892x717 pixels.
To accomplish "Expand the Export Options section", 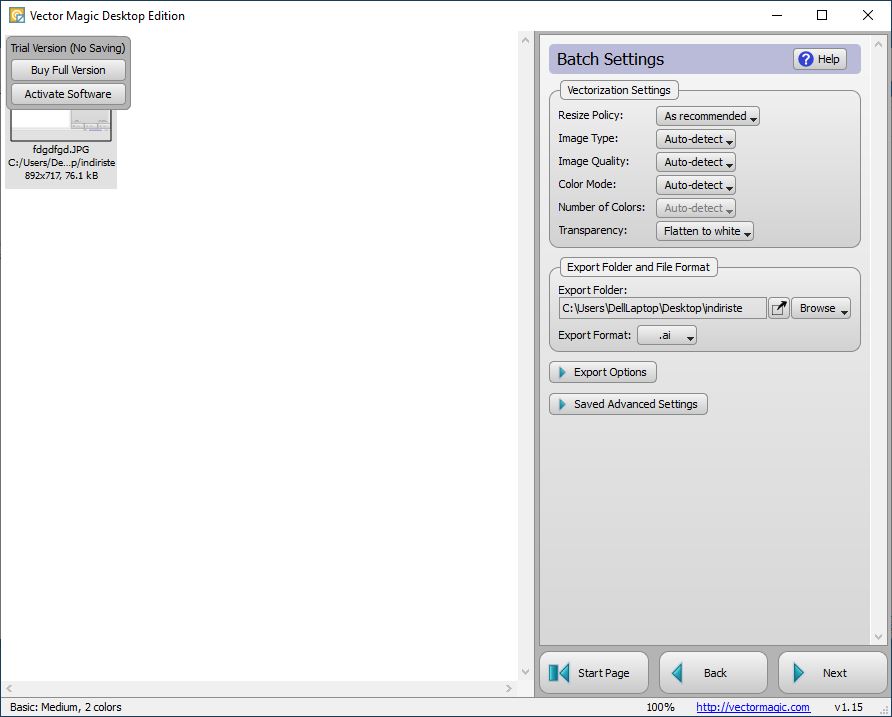I will [603, 372].
